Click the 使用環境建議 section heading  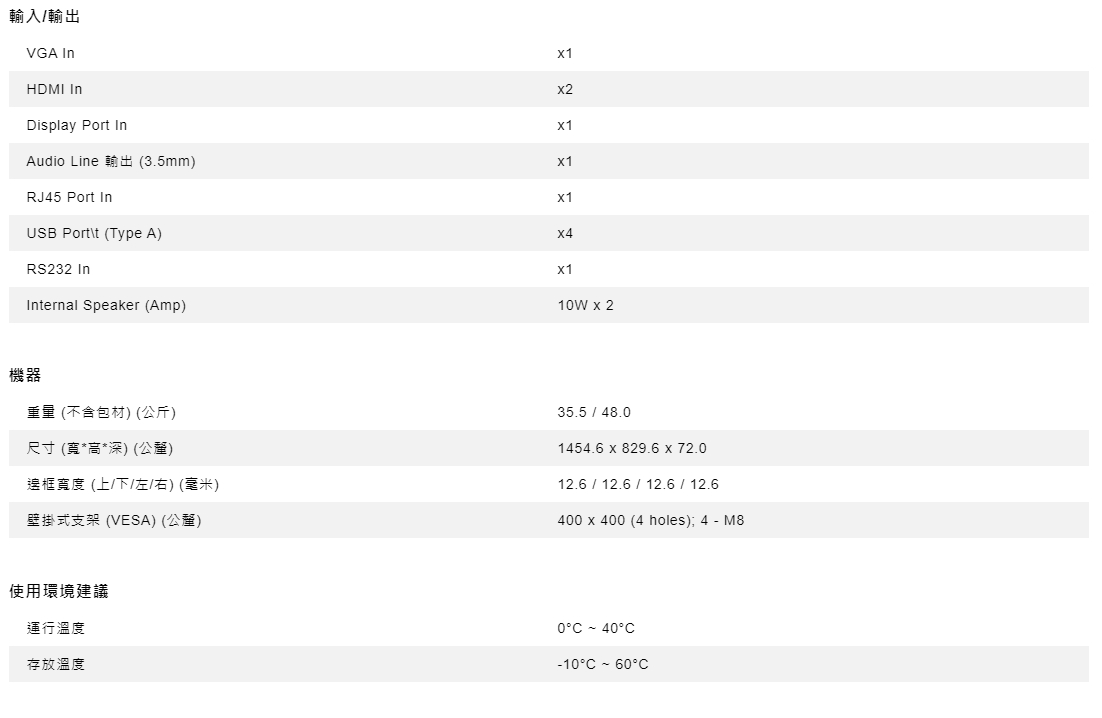tap(59, 592)
